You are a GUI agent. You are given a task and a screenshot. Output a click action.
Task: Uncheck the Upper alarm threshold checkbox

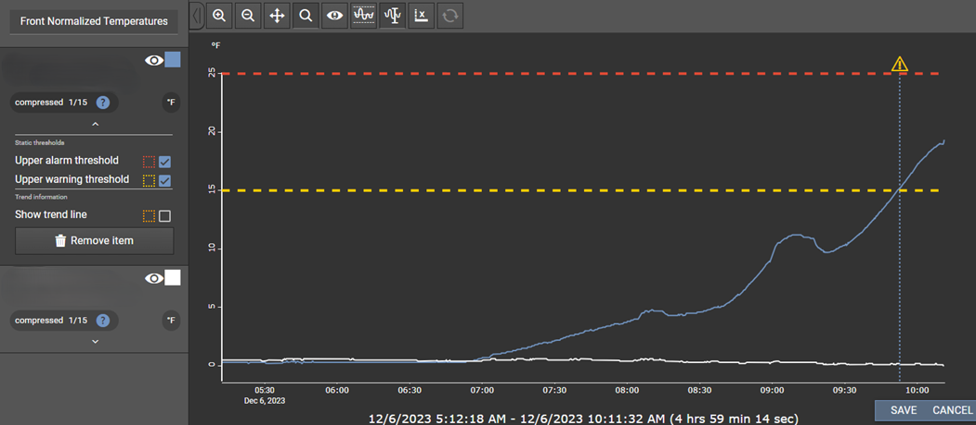(165, 161)
